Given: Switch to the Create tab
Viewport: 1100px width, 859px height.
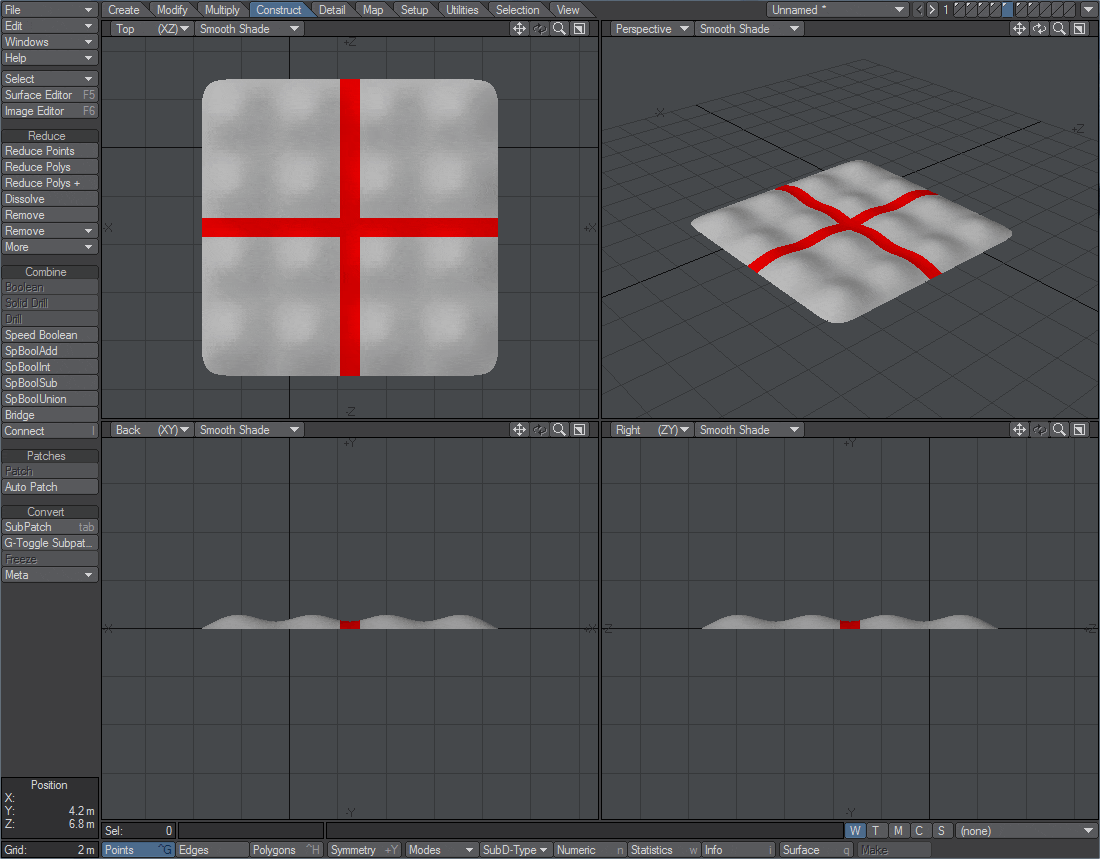Looking at the screenshot, I should coord(123,10).
